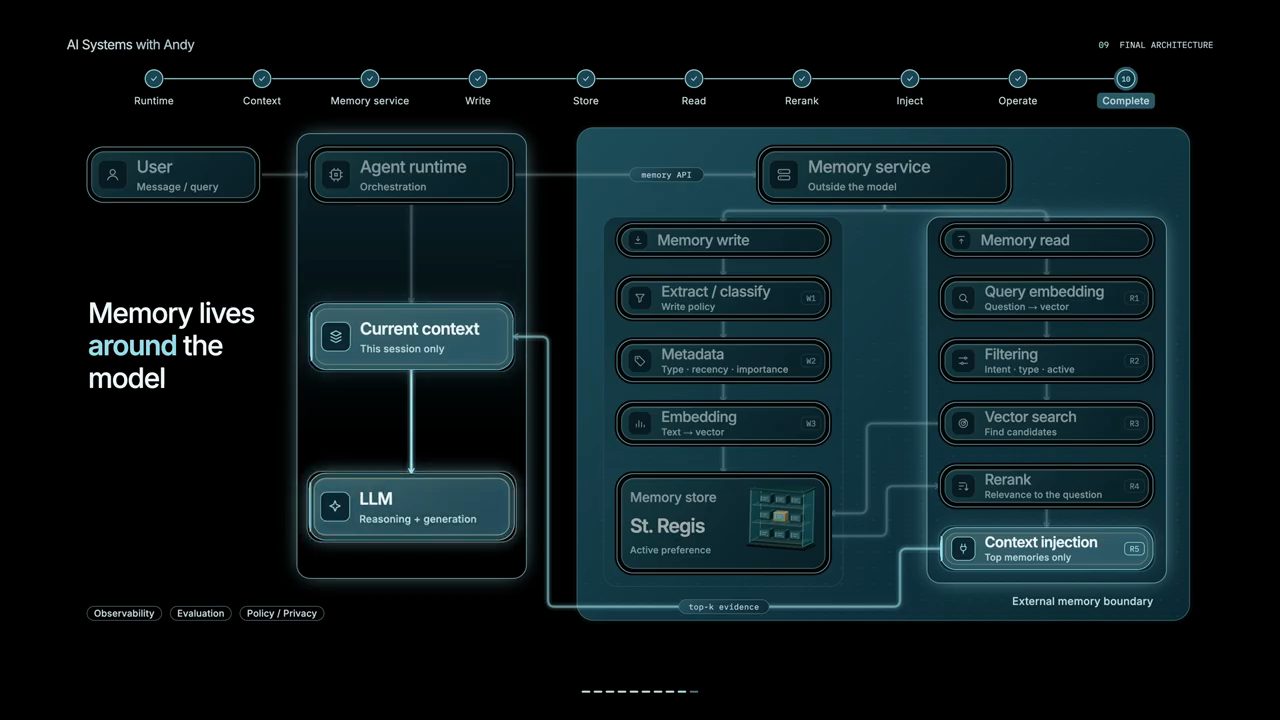Click the memory API connector label

coord(666,175)
